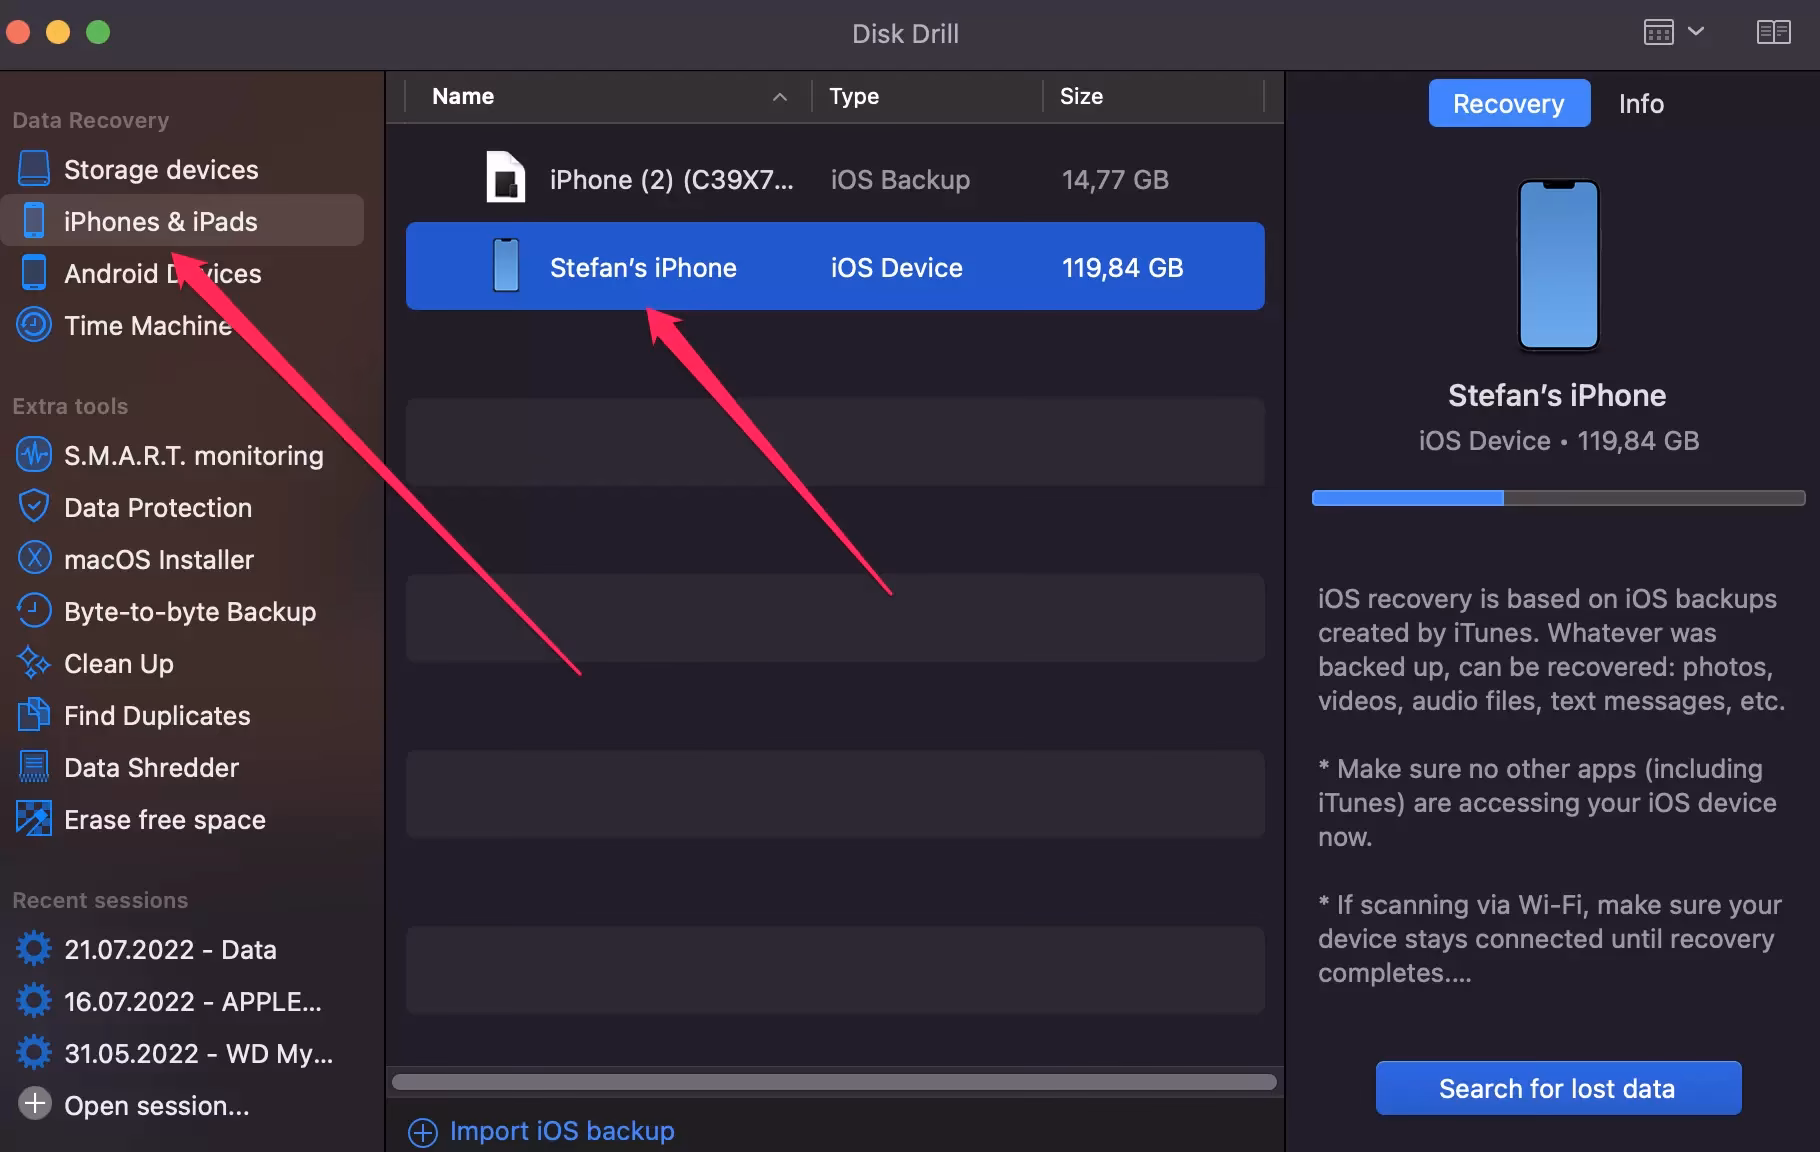Image resolution: width=1820 pixels, height=1152 pixels.
Task: Click Search for lost data button
Action: coord(1557,1088)
